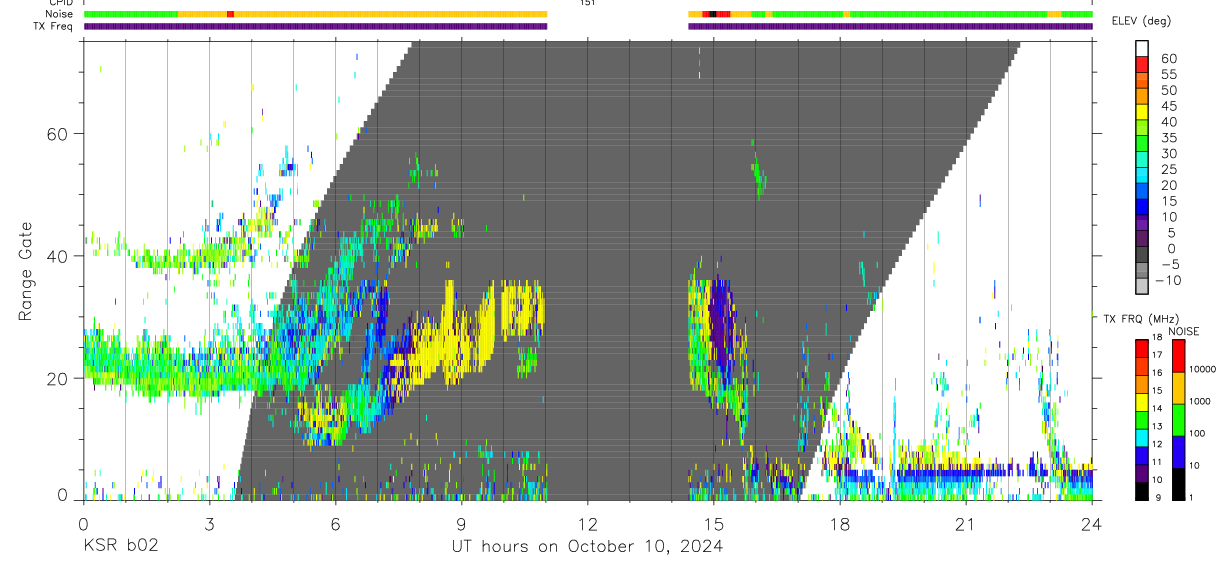
Task: Click the '6' tick label on time axis
Action: point(335,523)
